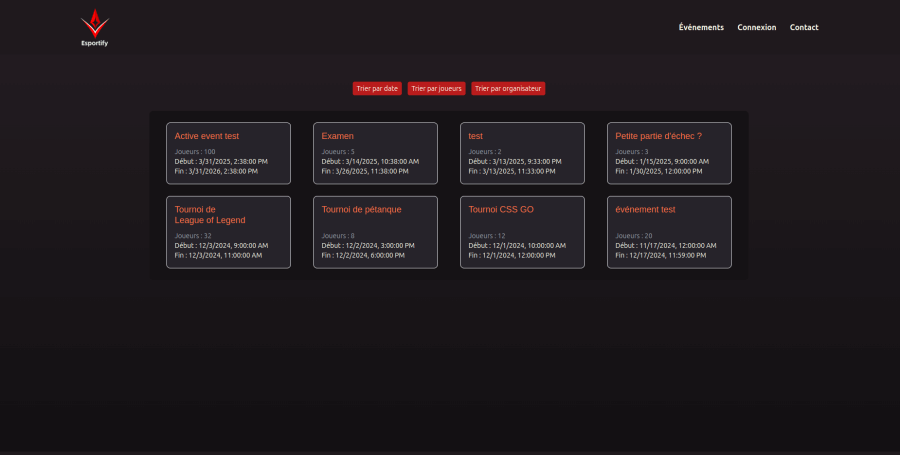Click Début : 3/31/2025, 2:38:00 PM

221,161
